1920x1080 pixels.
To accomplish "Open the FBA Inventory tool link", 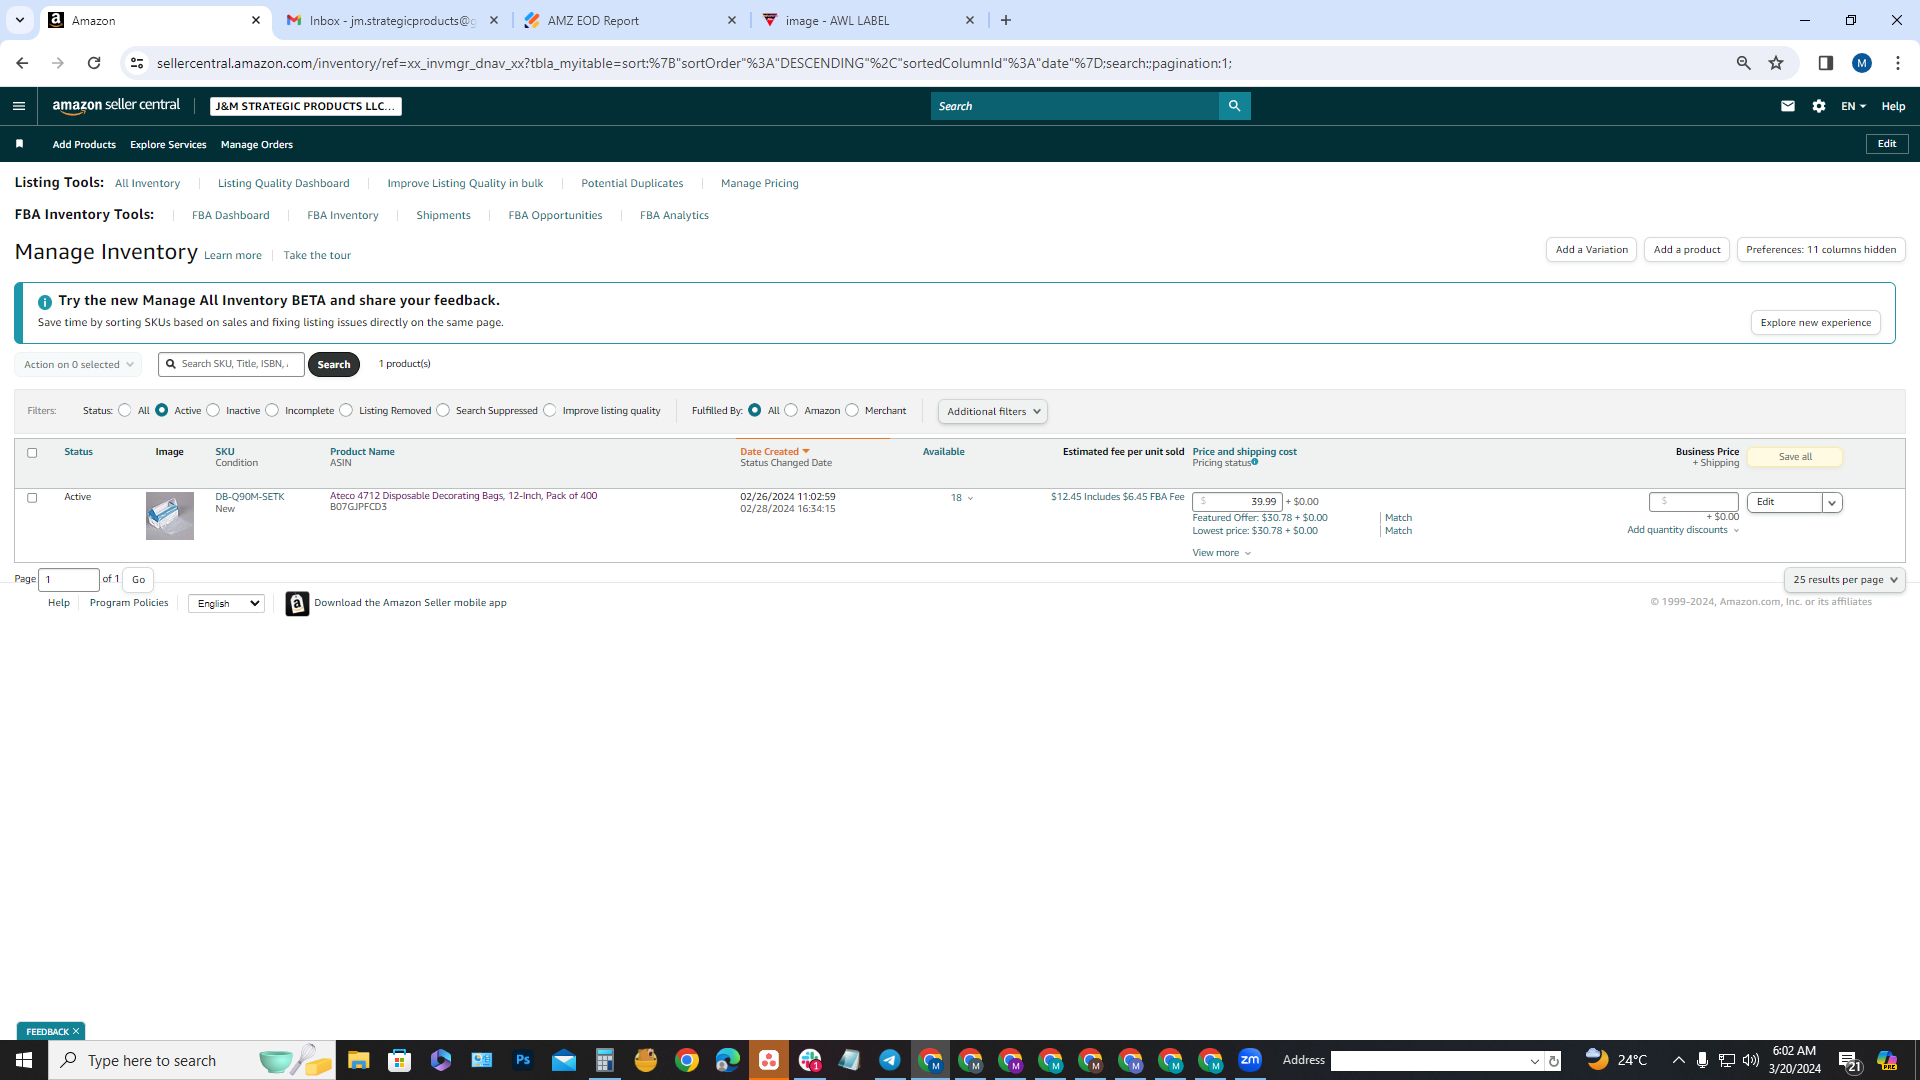I will coord(342,215).
